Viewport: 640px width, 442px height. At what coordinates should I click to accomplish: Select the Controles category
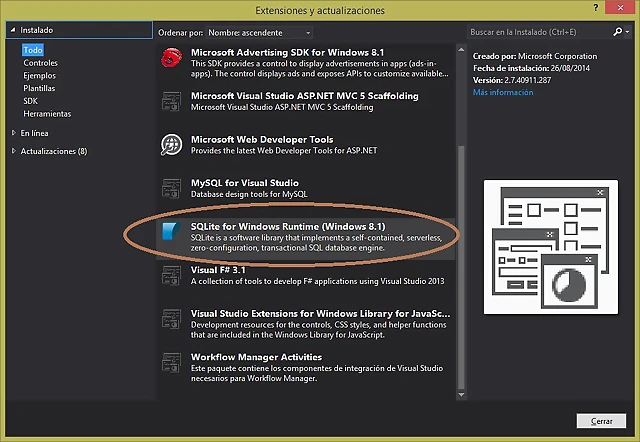coord(40,63)
